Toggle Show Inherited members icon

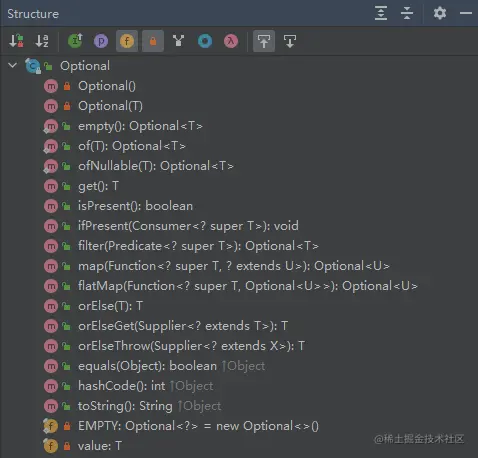pos(75,41)
